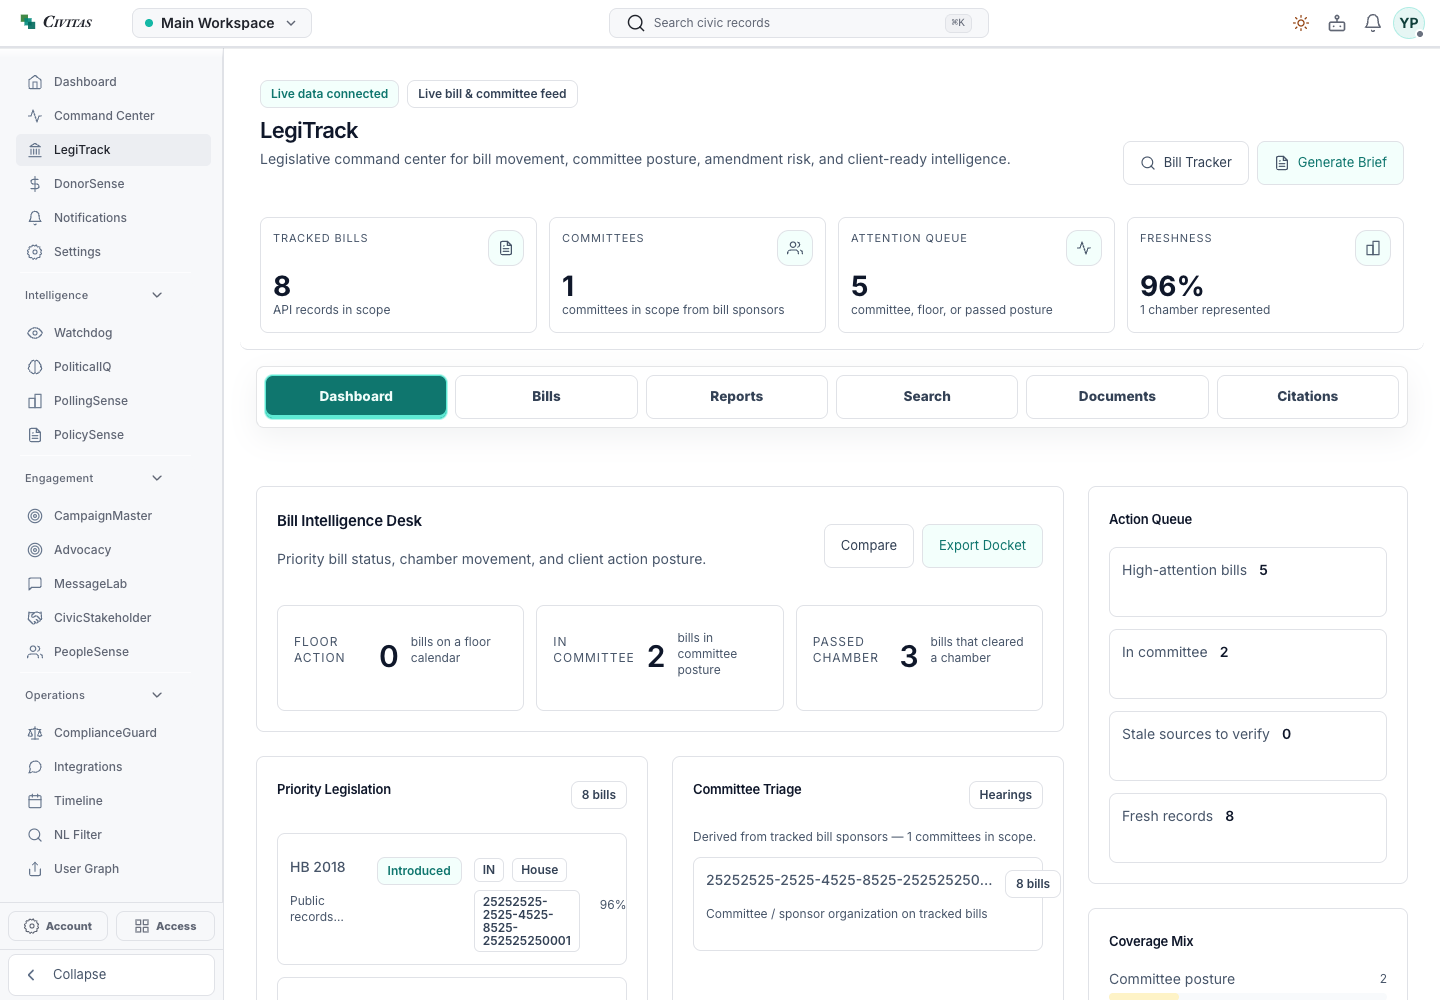Switch to the Reports tab
Viewport: 1440px width, 1000px height.
[737, 397]
